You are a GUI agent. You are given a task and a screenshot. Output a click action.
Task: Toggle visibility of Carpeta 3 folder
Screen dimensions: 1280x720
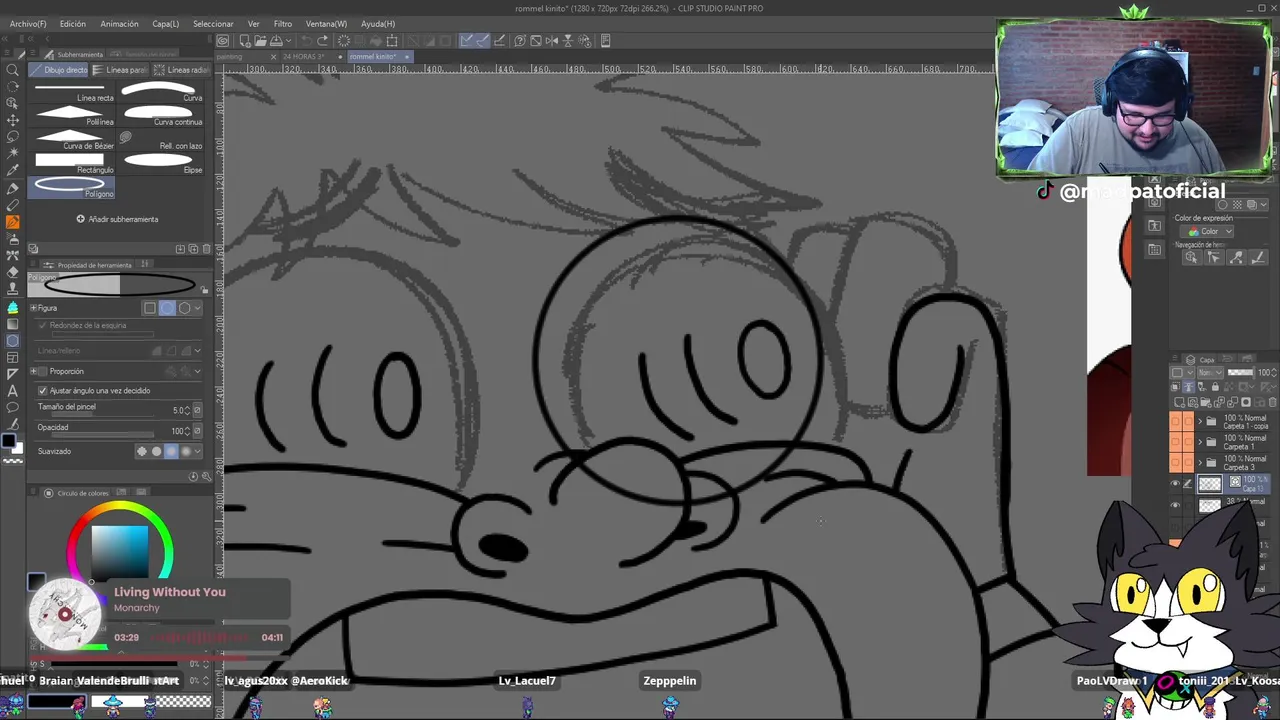(1176, 463)
